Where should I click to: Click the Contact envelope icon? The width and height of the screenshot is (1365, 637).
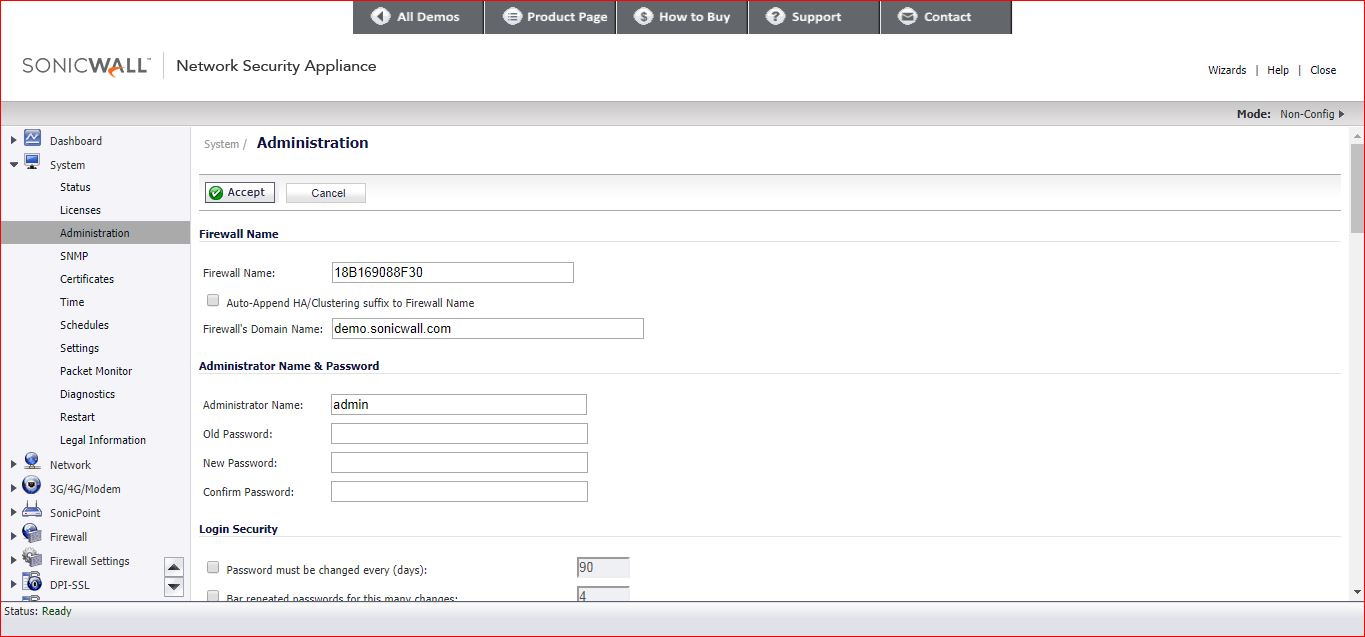pyautogui.click(x=907, y=16)
